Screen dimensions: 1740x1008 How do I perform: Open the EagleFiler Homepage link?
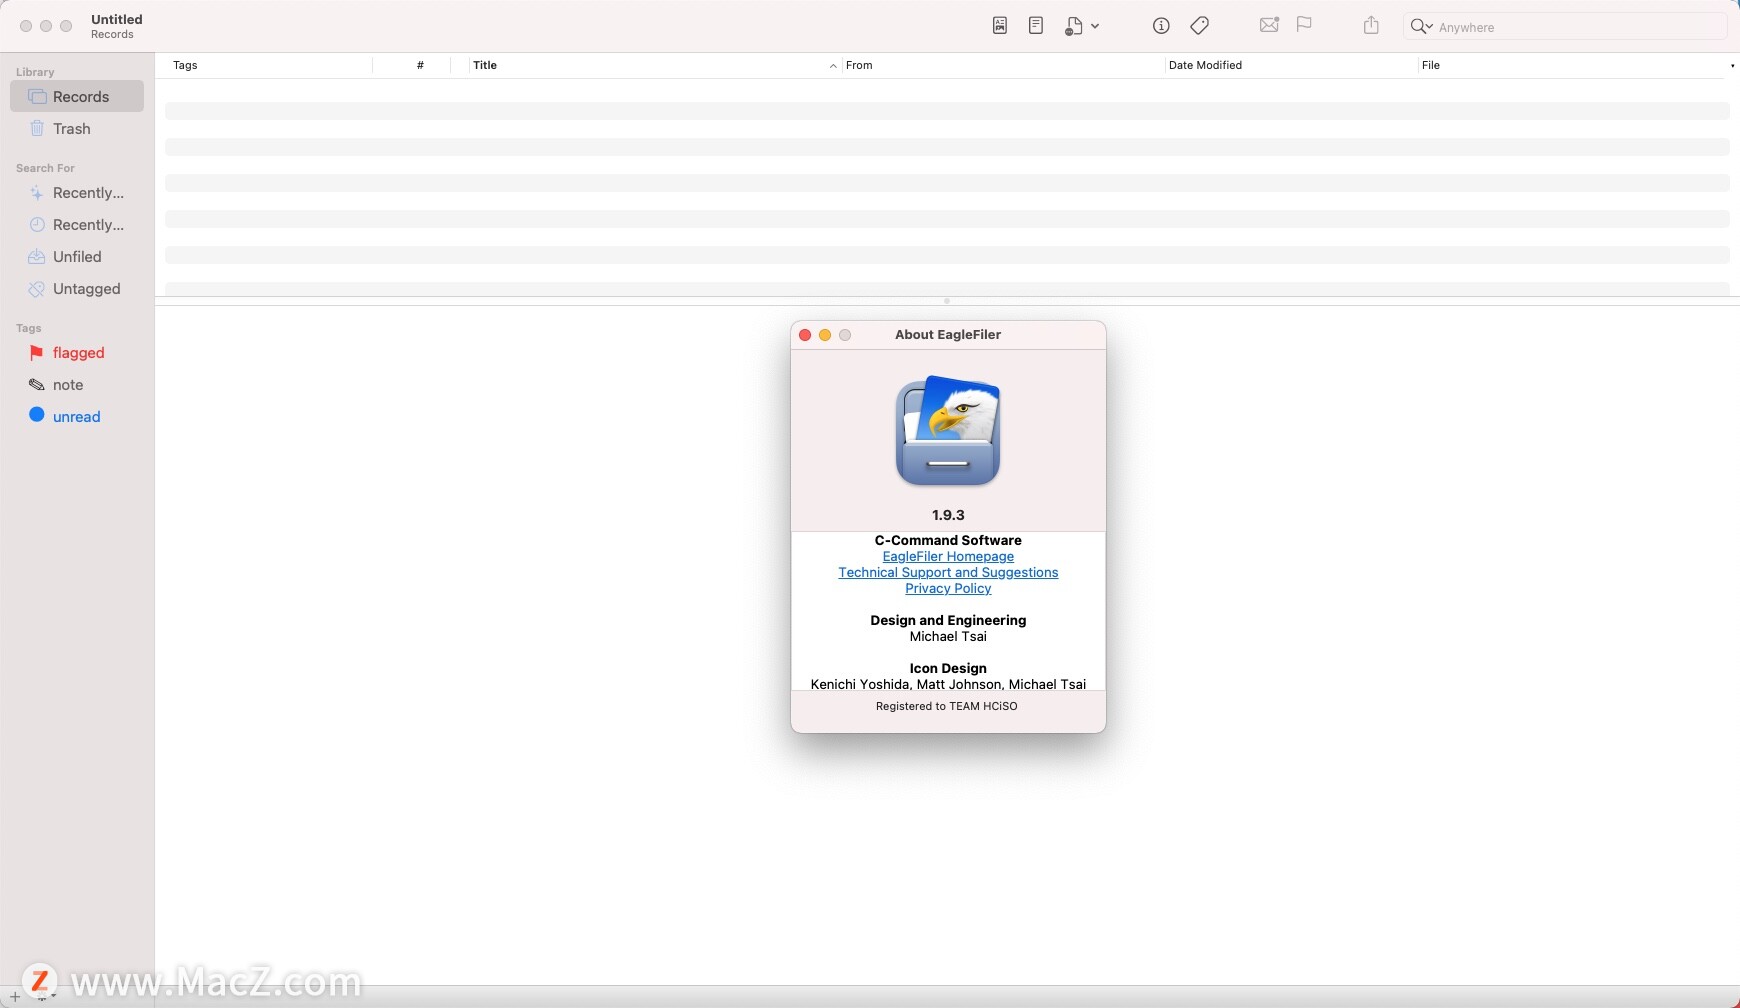(x=948, y=557)
